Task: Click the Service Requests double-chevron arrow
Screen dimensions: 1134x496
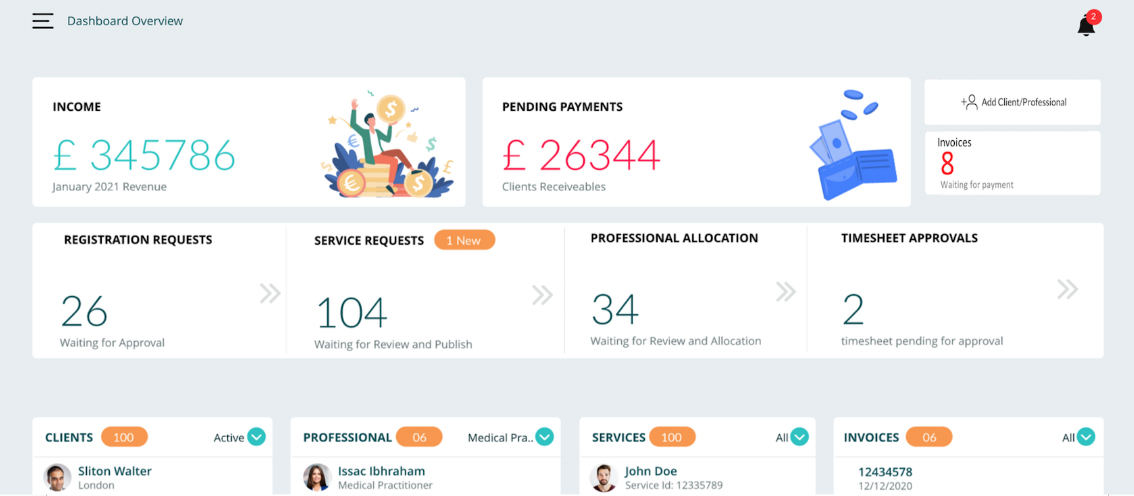Action: [x=542, y=295]
